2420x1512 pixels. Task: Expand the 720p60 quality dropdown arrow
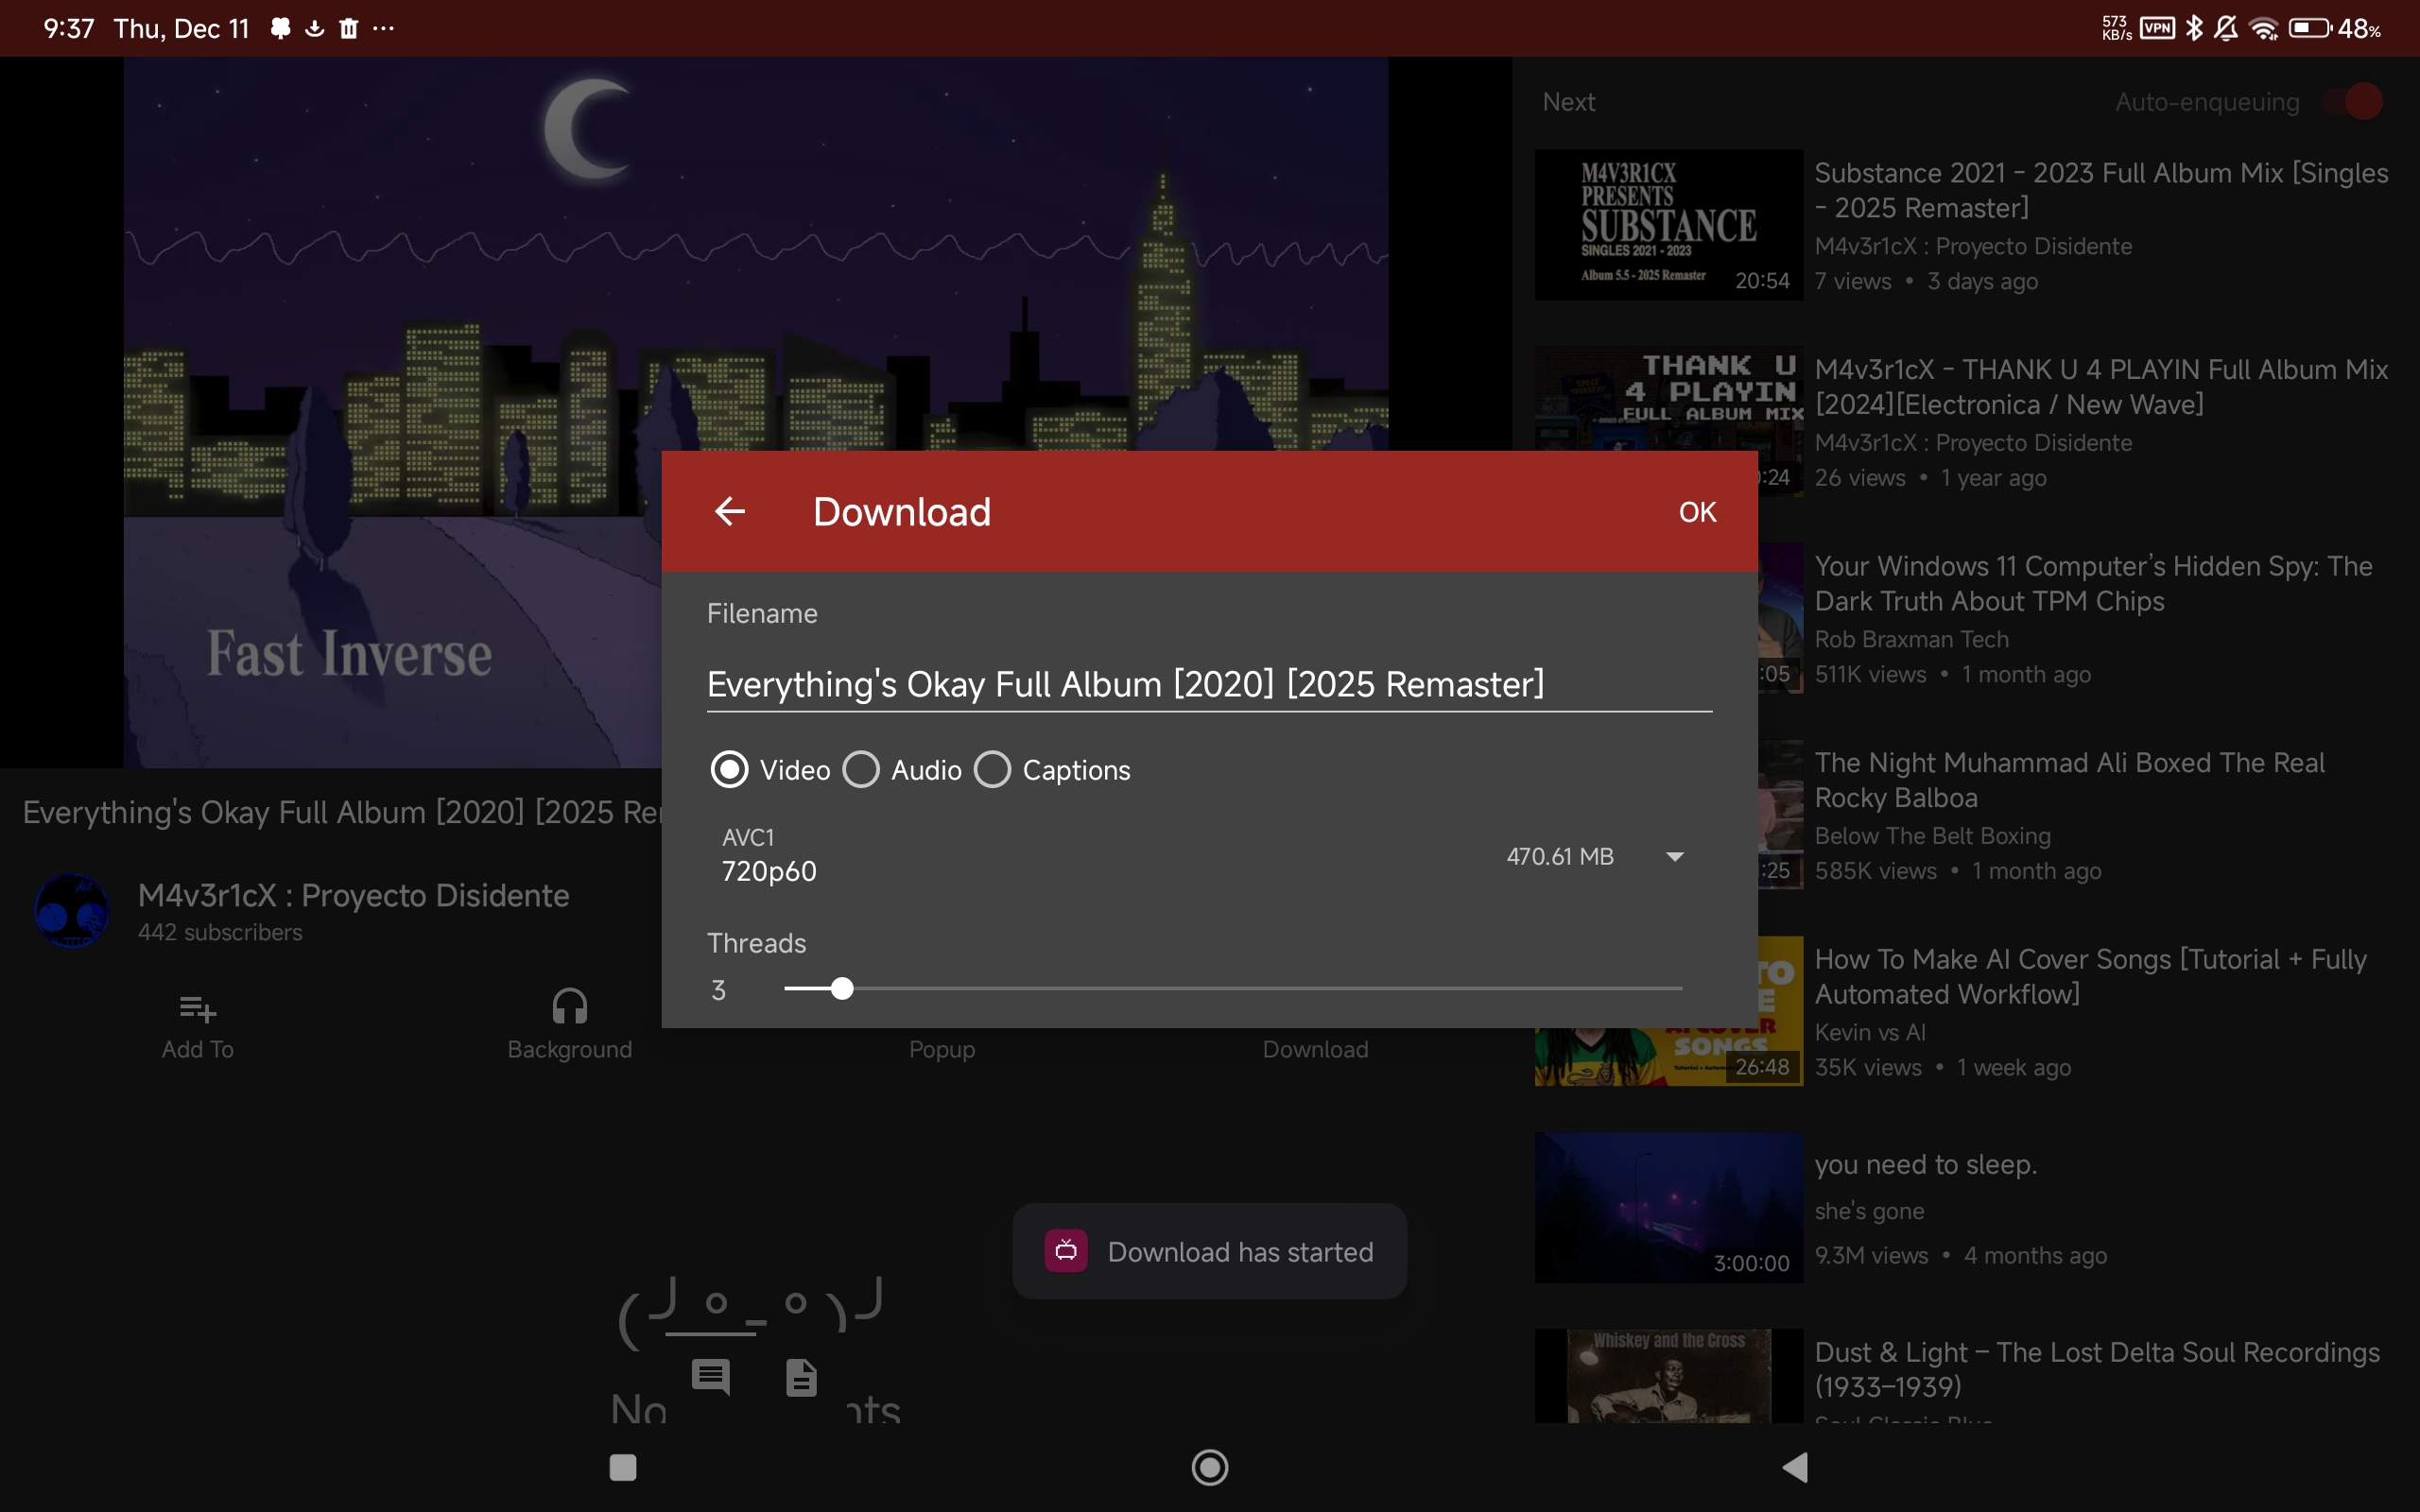click(1675, 856)
